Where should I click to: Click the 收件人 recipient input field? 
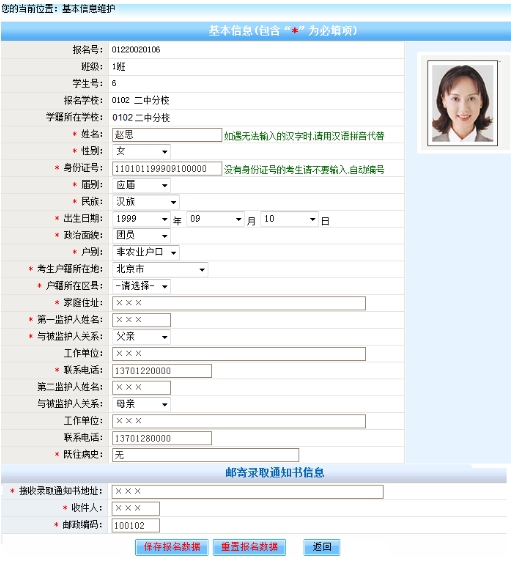135,509
